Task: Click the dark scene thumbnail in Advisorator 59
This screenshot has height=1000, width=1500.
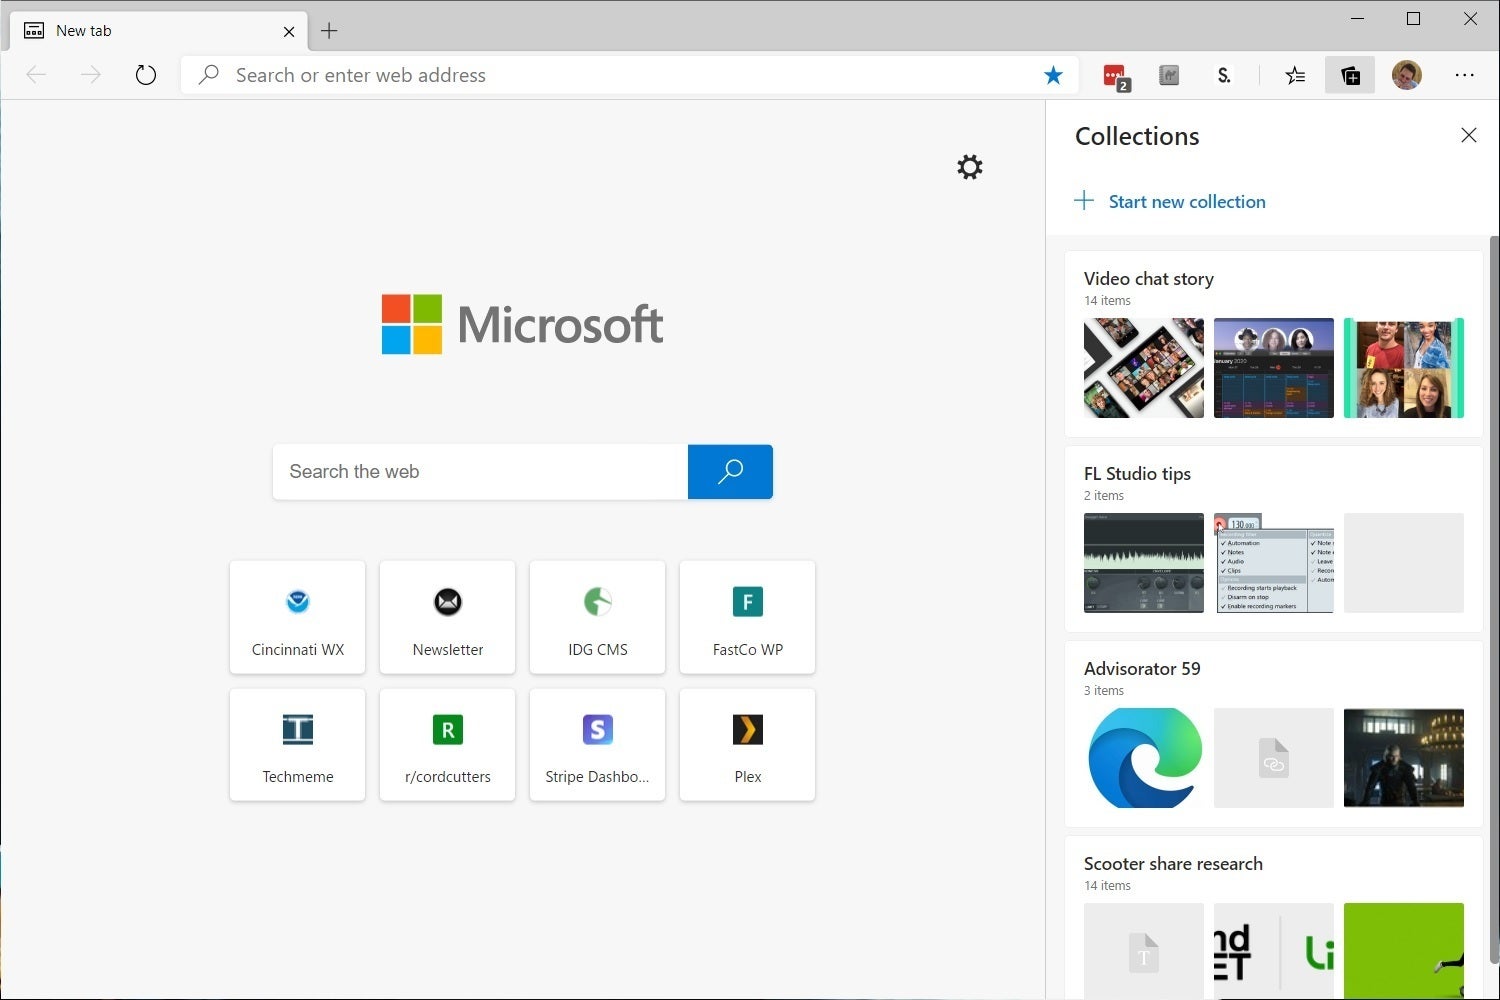Action: 1404,758
